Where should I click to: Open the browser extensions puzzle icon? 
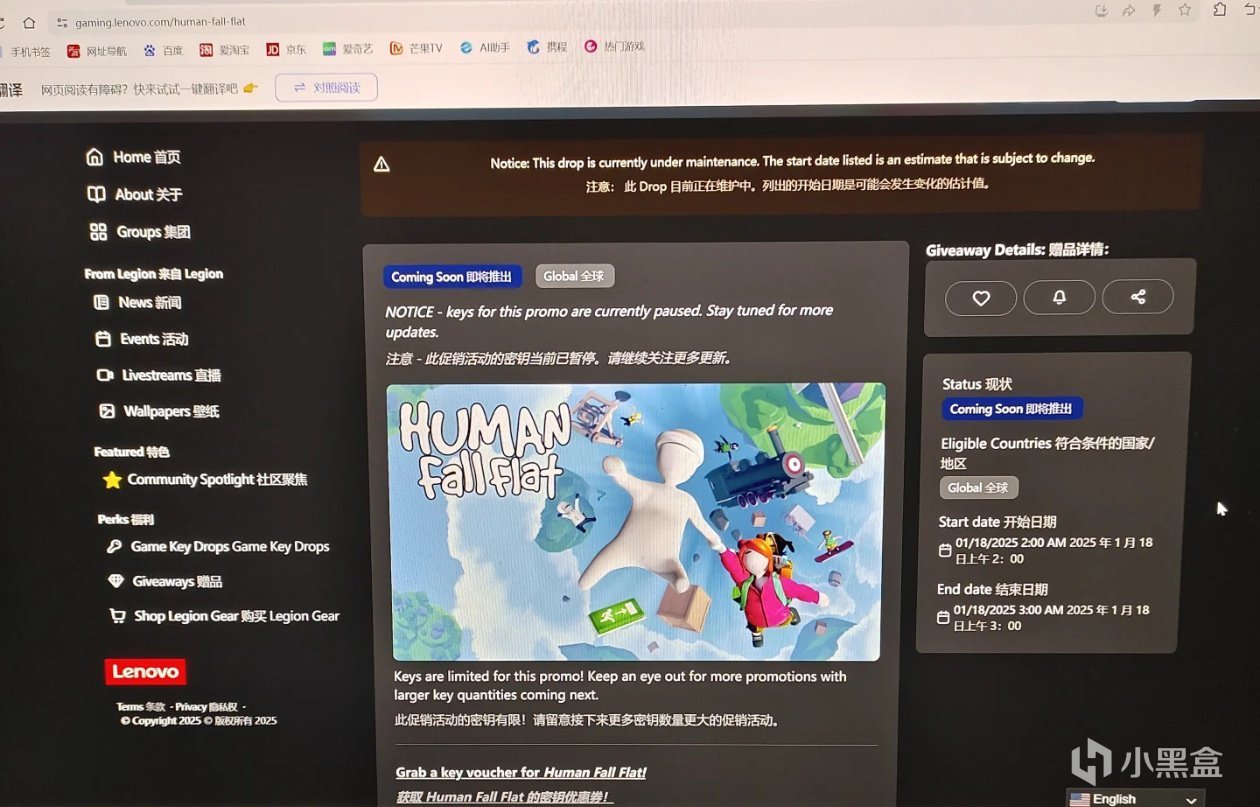pyautogui.click(x=1219, y=10)
